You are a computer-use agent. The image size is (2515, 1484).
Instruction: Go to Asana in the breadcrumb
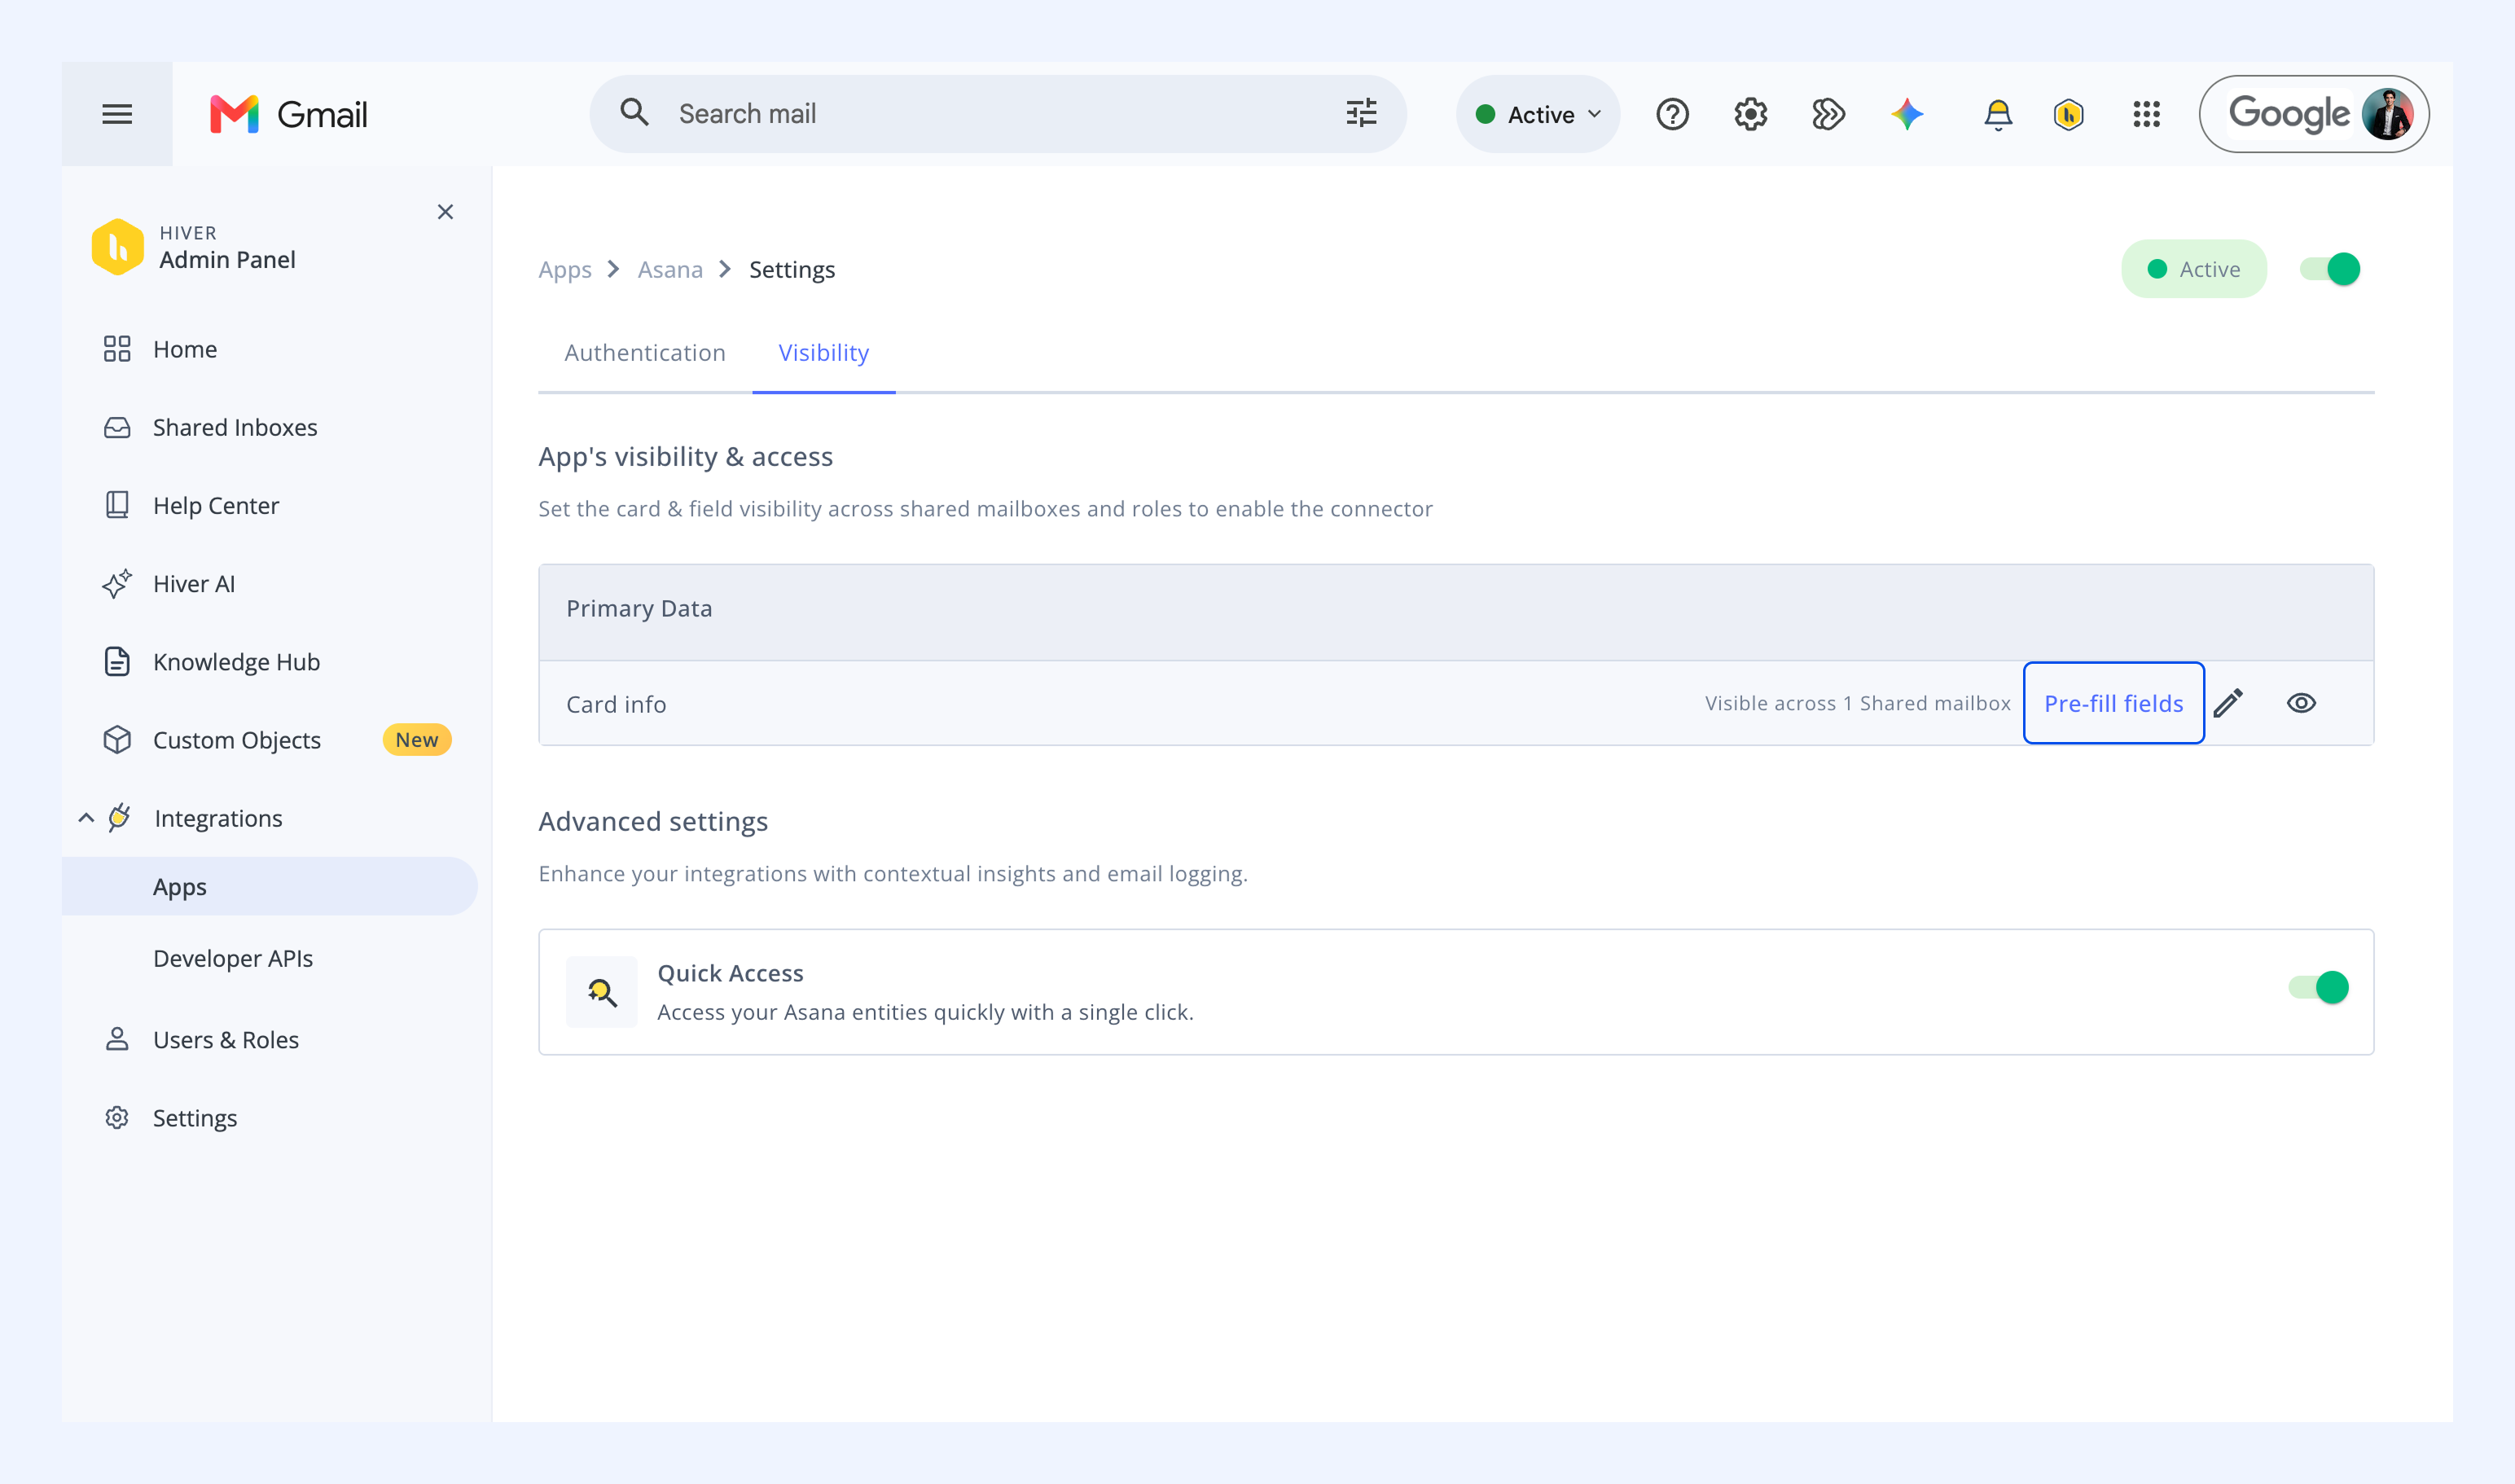tap(670, 269)
